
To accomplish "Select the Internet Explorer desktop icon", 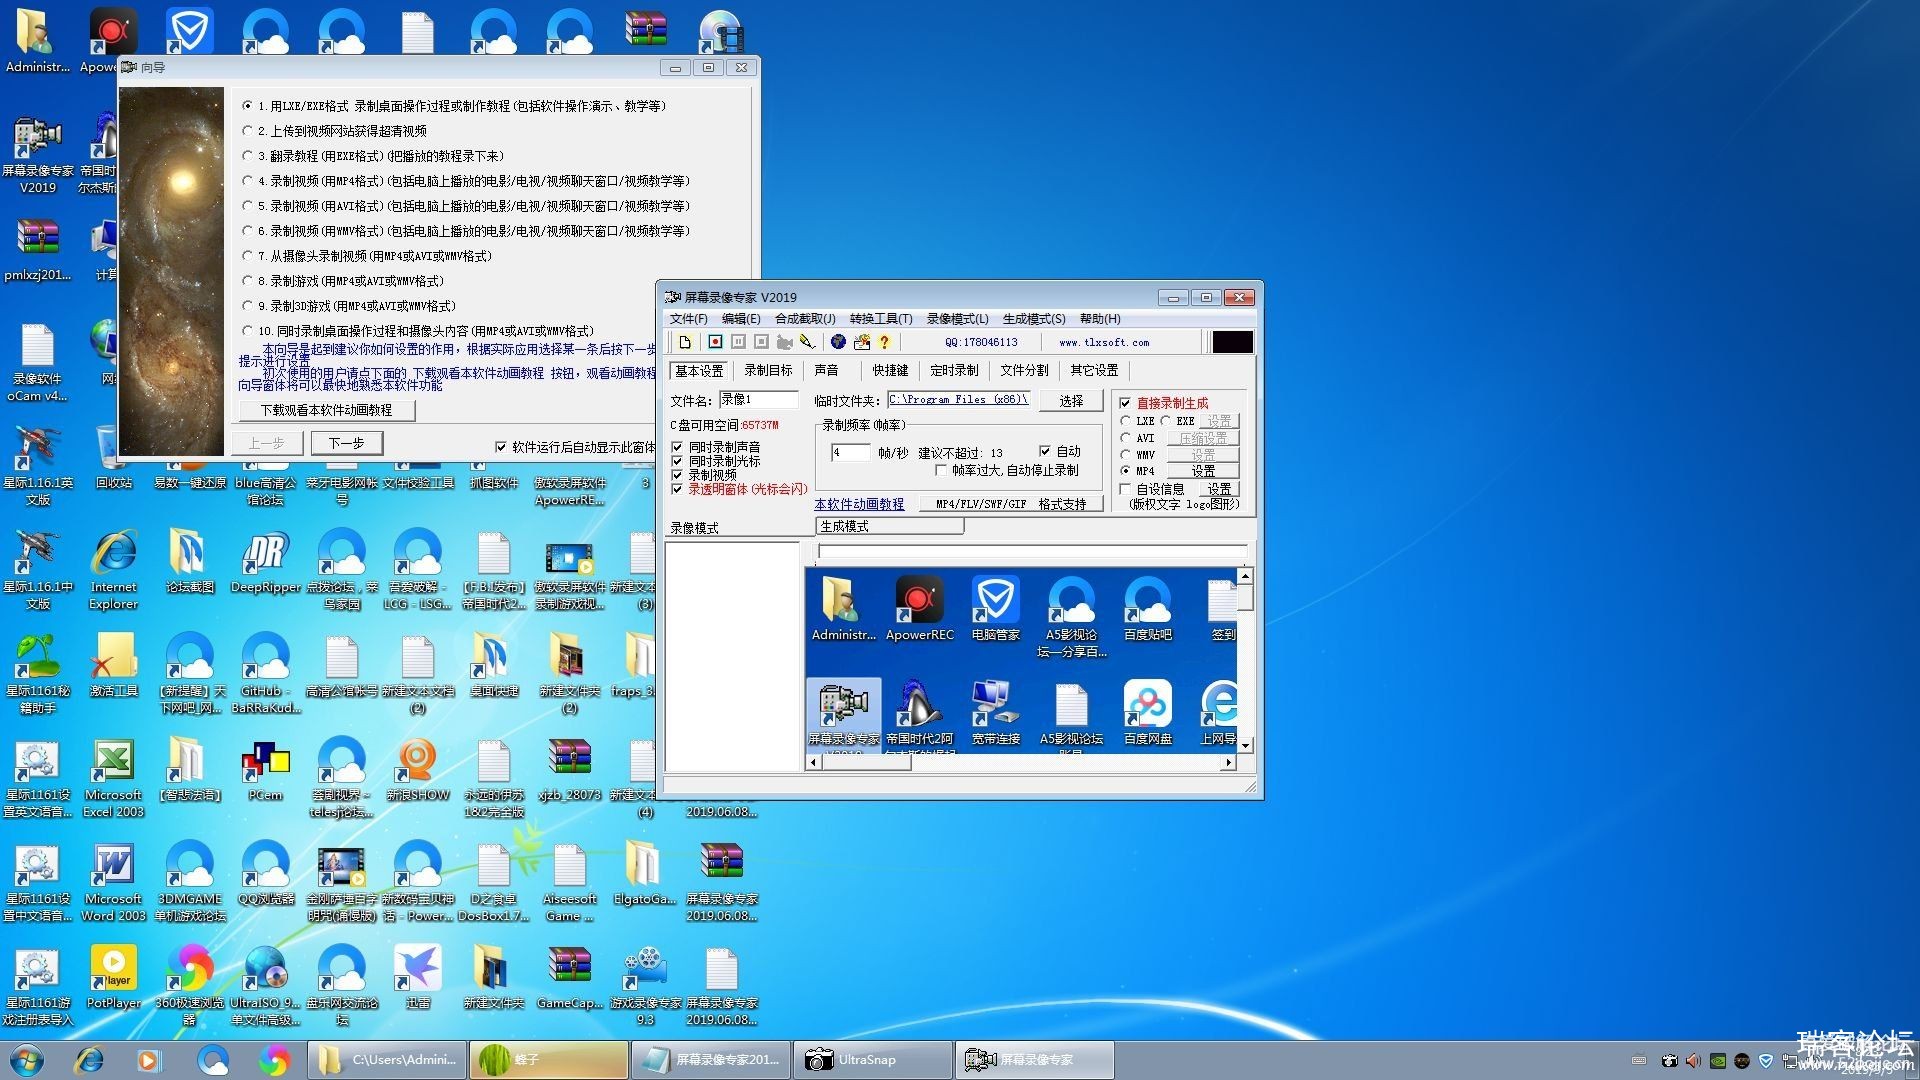I will tap(113, 570).
